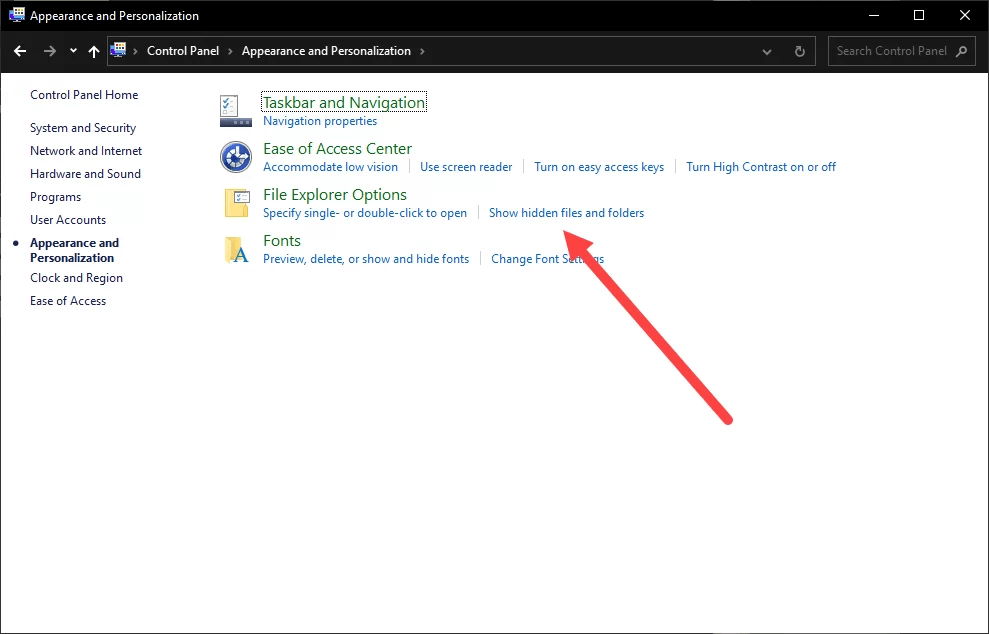Screen dimensions: 989x634
Task: Click the Ease of Access Center globe icon
Action: 235,157
